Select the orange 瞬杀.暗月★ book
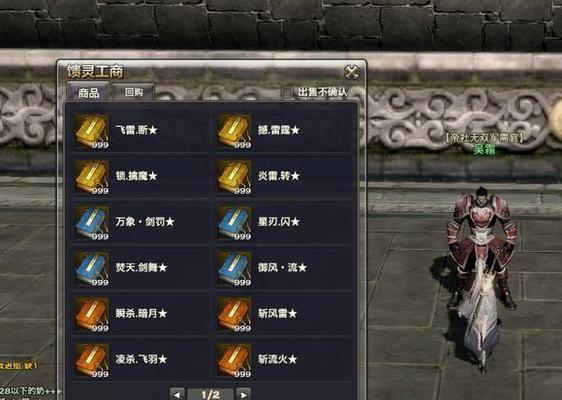Image resolution: width=562 pixels, height=400 pixels. (x=92, y=314)
